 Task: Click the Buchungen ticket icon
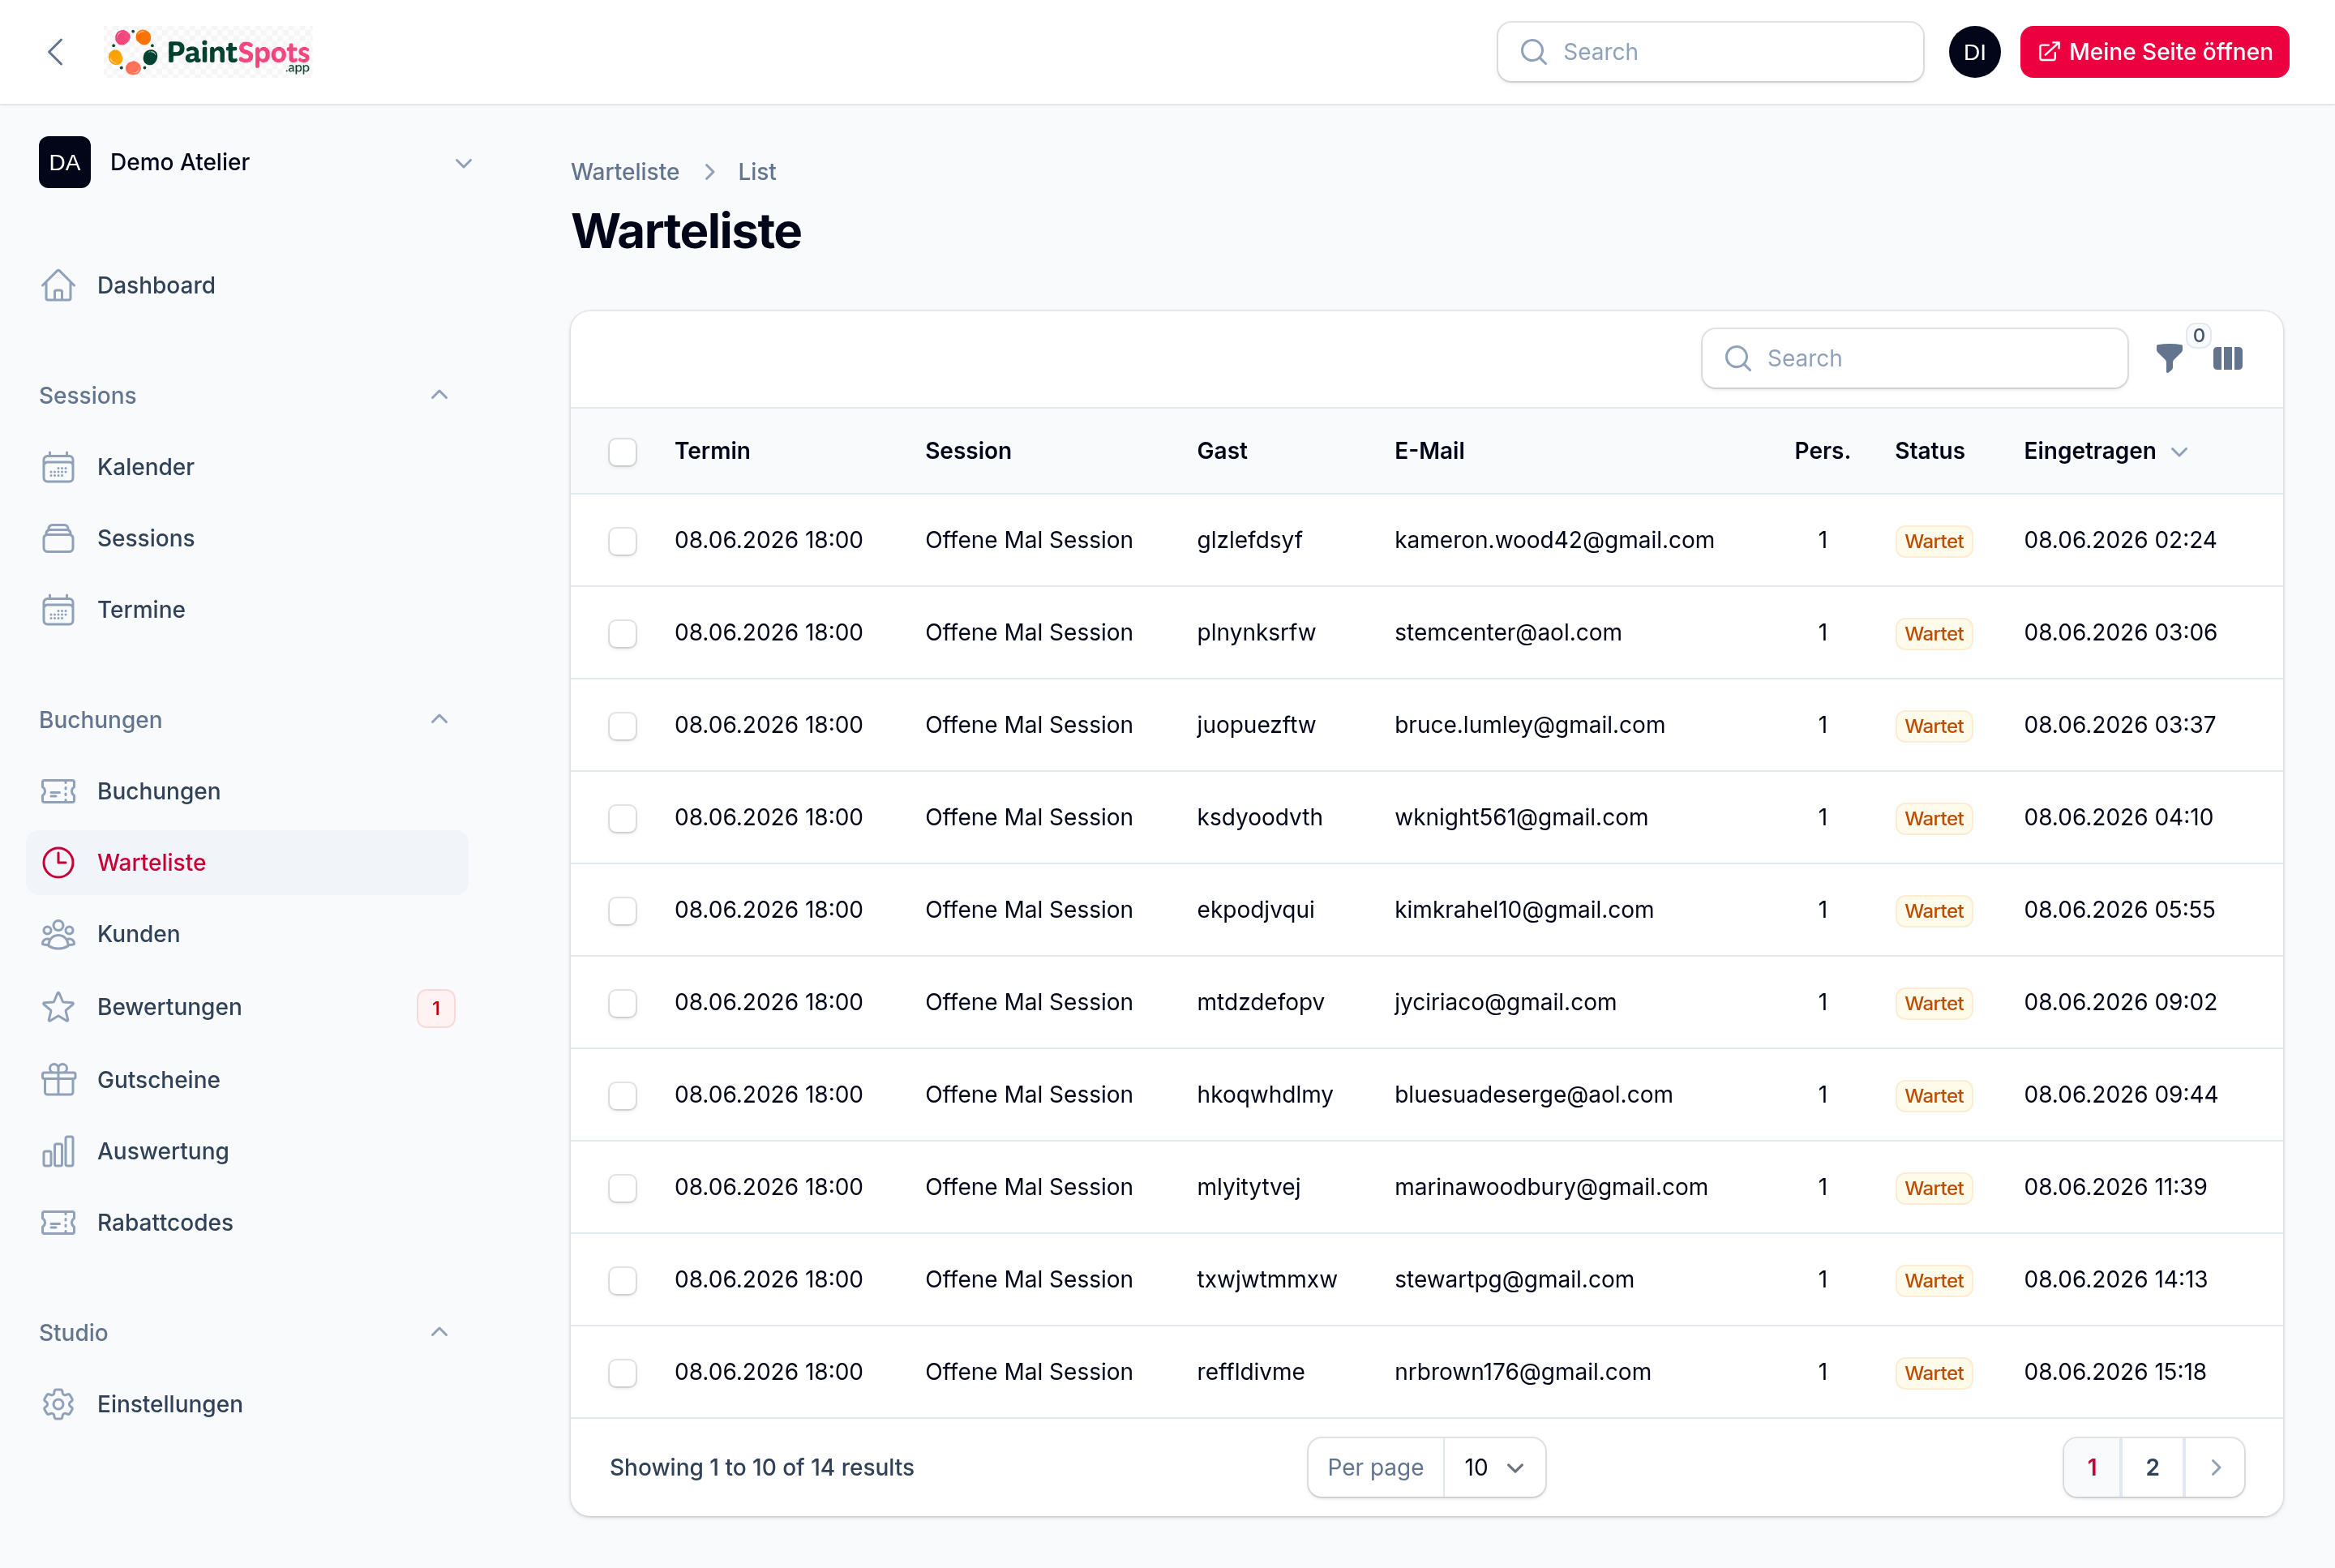click(58, 791)
